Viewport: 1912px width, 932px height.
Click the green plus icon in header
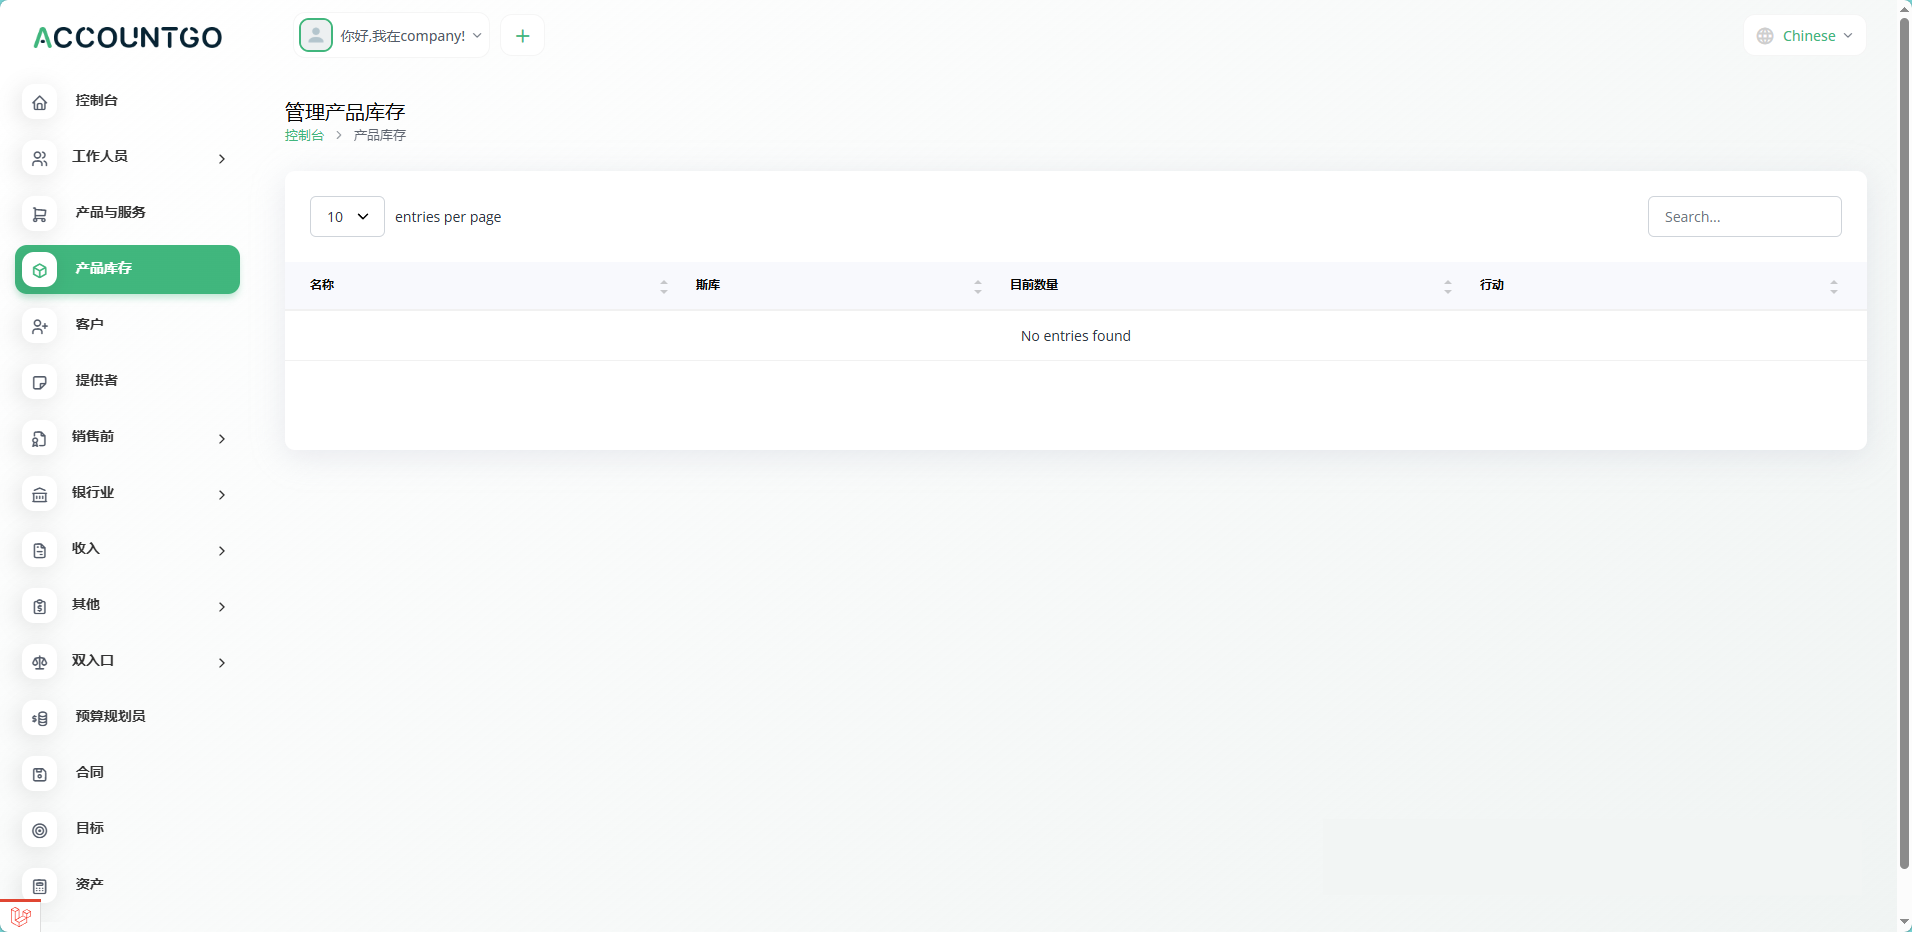point(522,36)
